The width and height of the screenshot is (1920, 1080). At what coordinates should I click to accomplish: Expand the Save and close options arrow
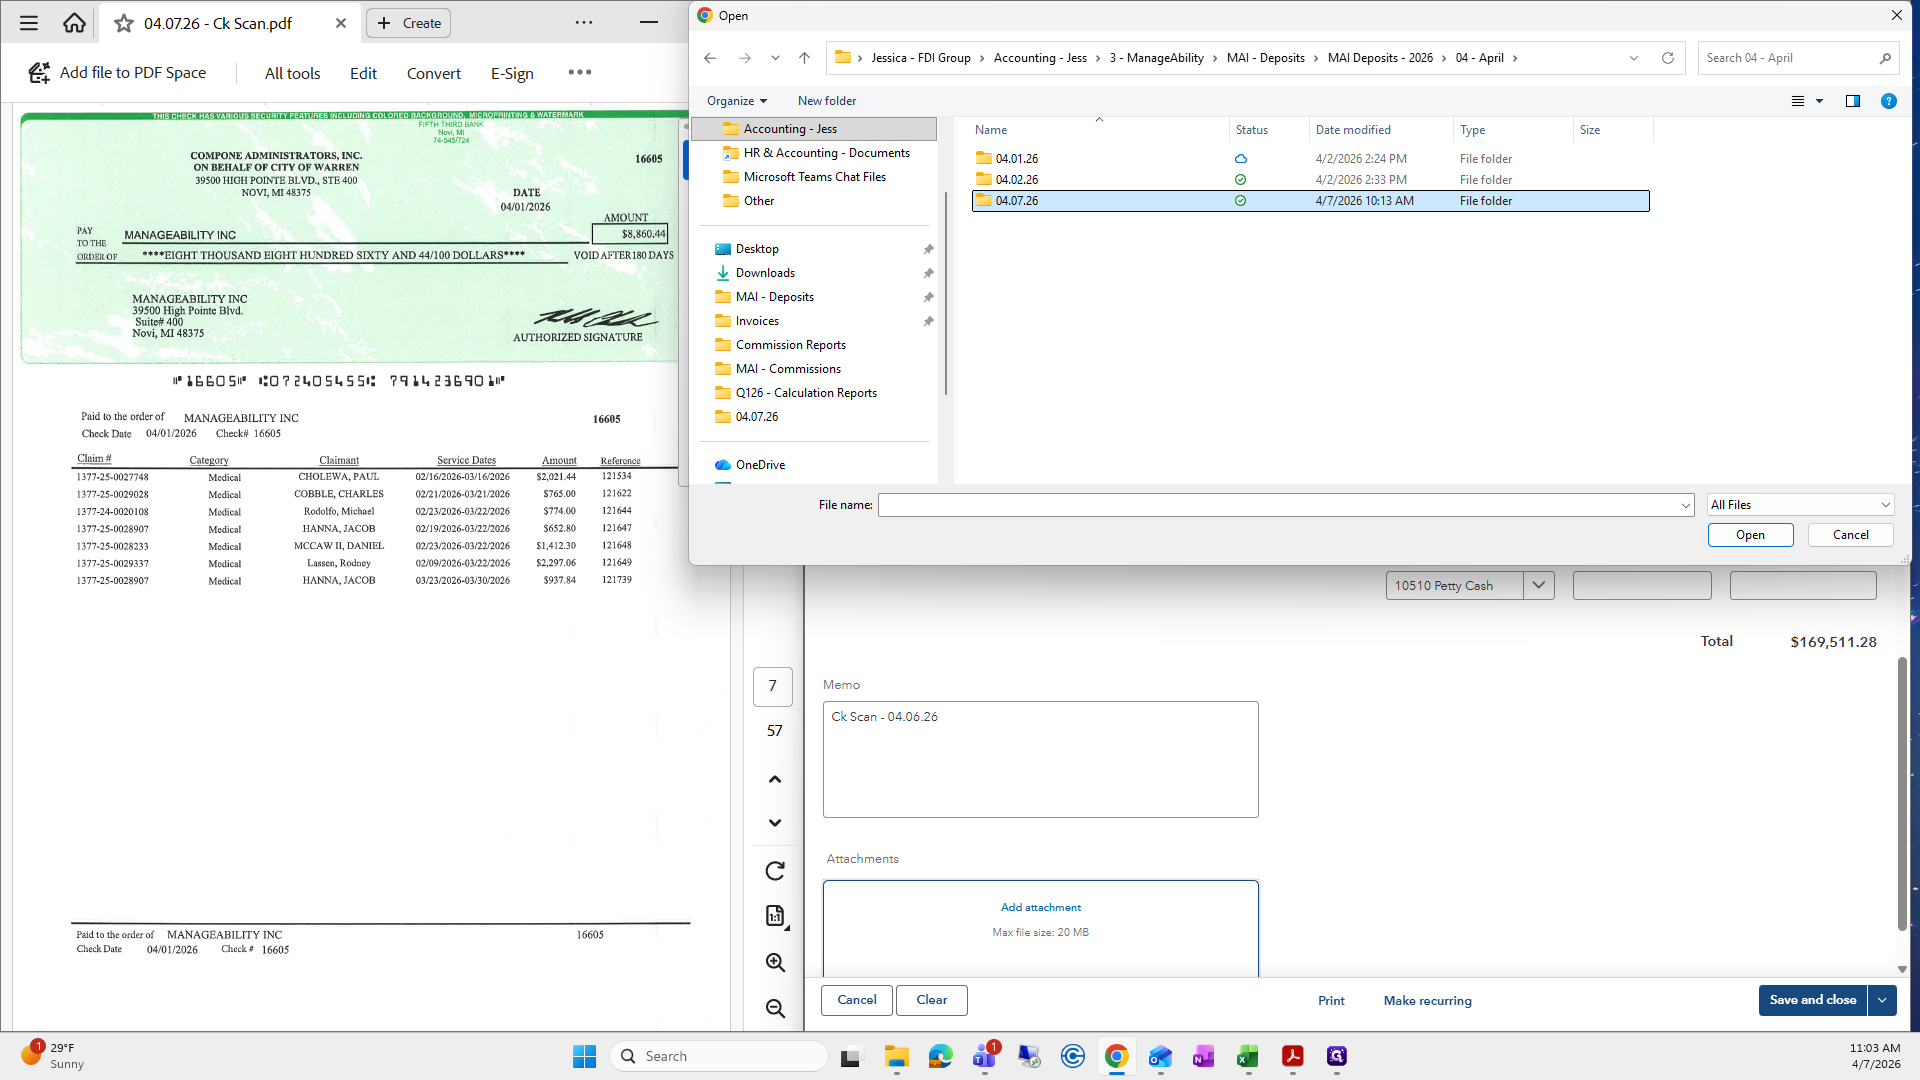(x=1882, y=1000)
